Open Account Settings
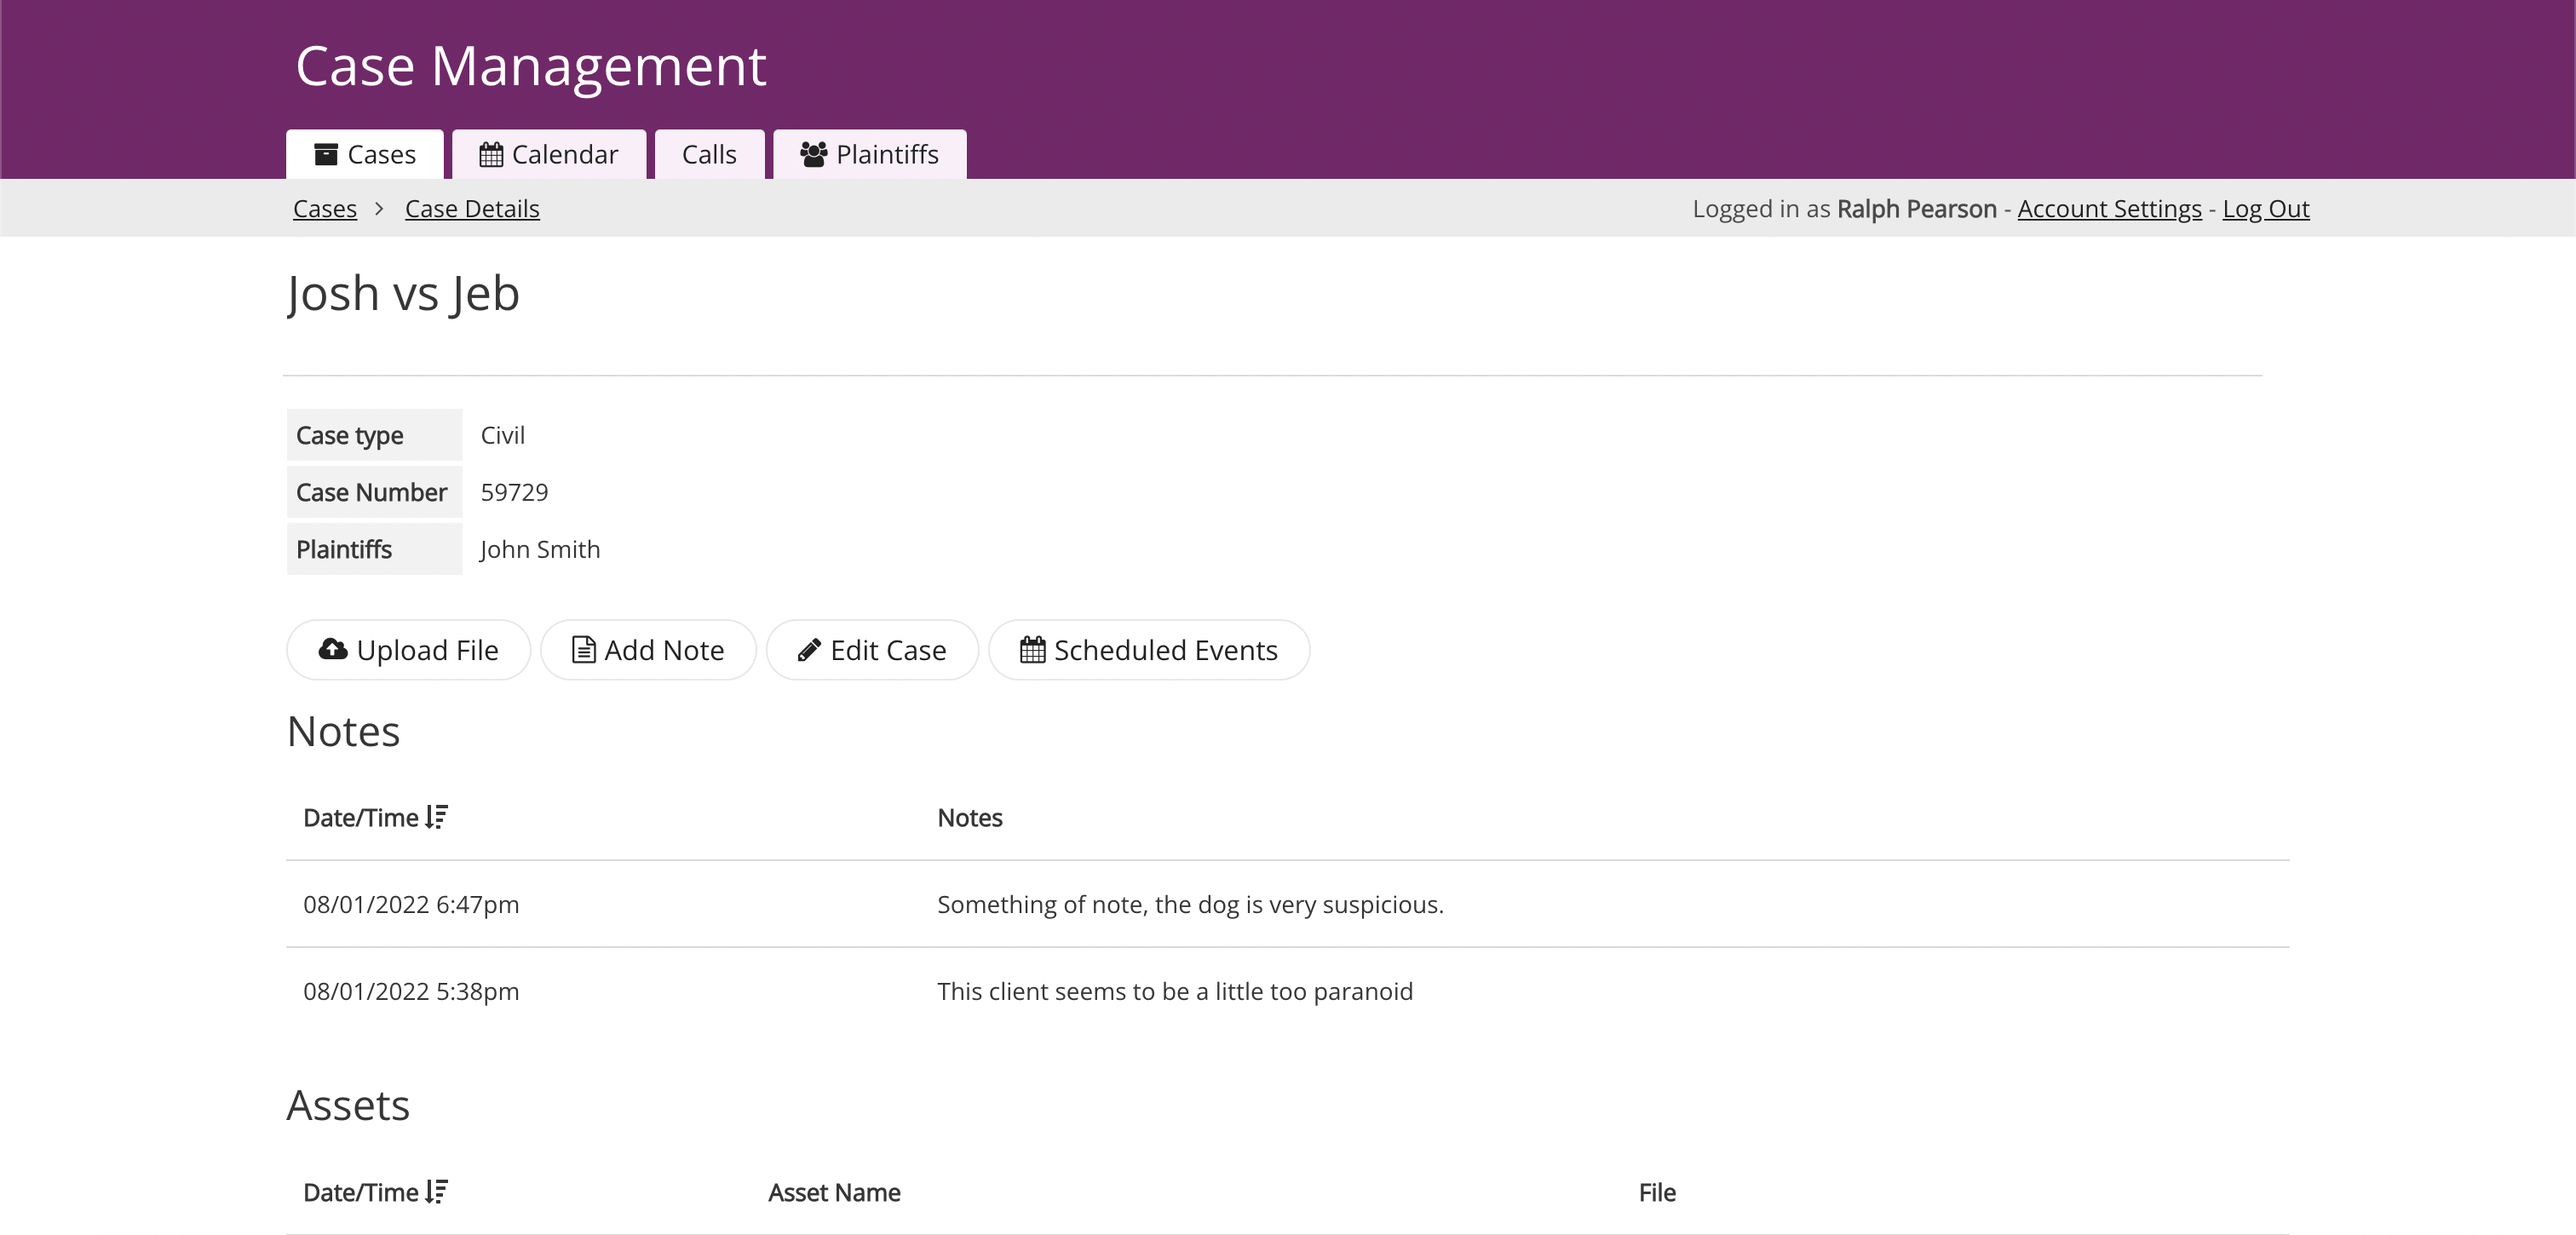 2109,208
